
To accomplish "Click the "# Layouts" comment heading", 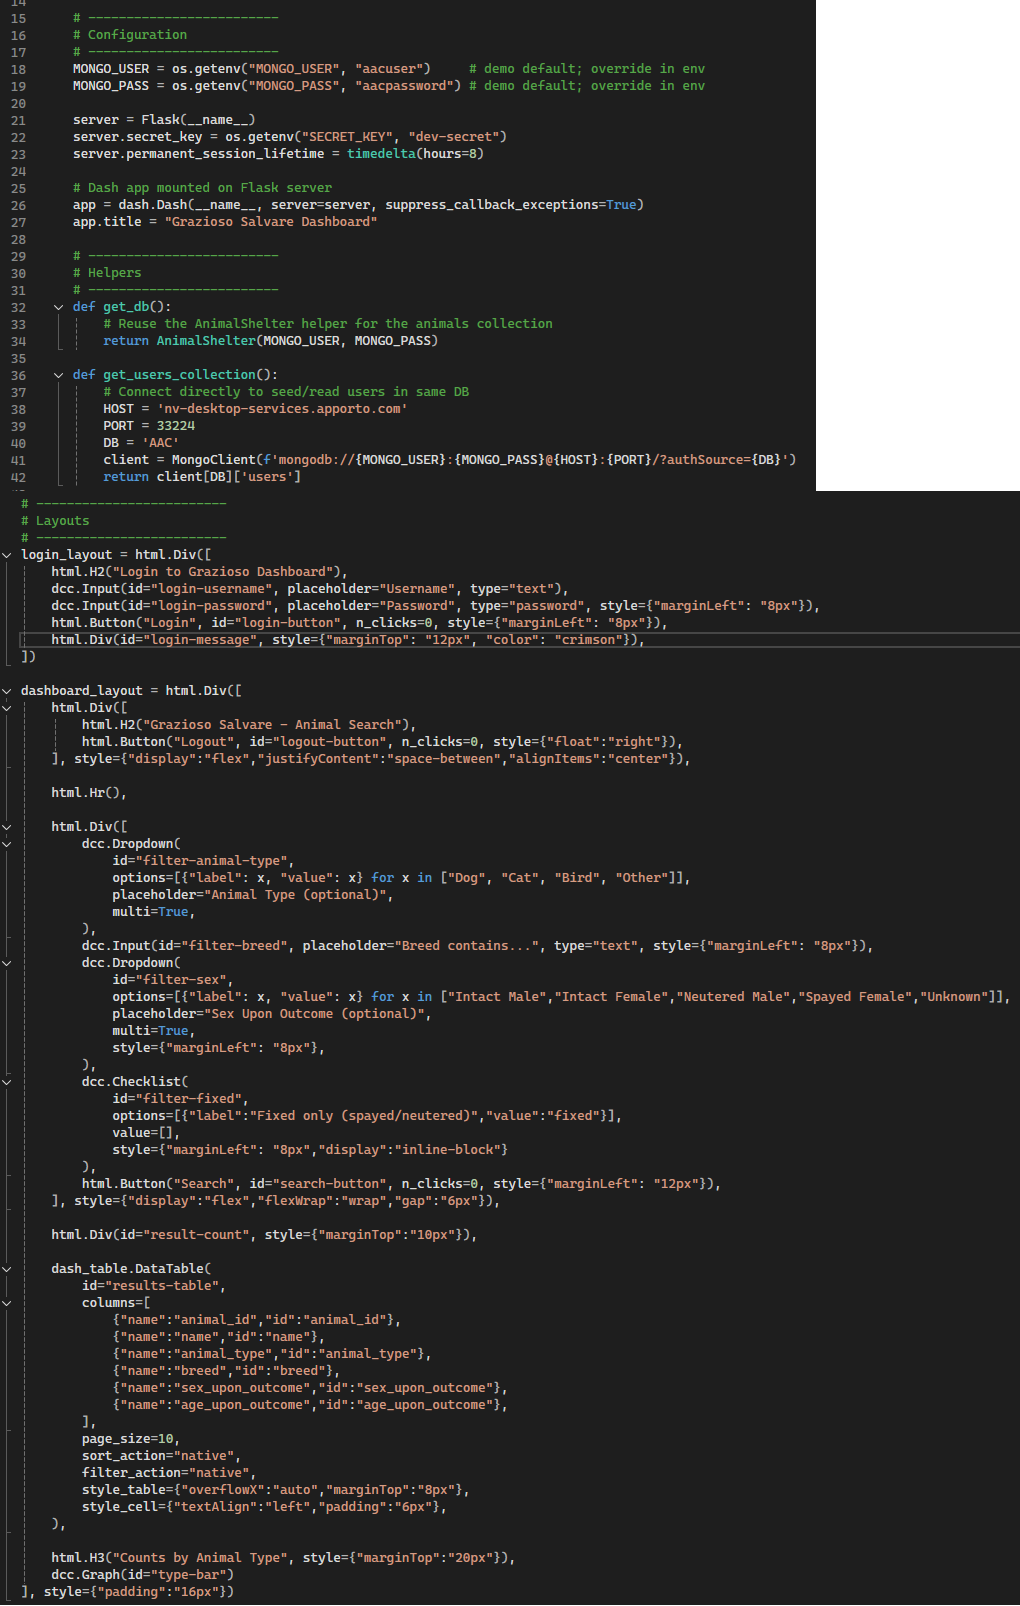I will pos(62,521).
